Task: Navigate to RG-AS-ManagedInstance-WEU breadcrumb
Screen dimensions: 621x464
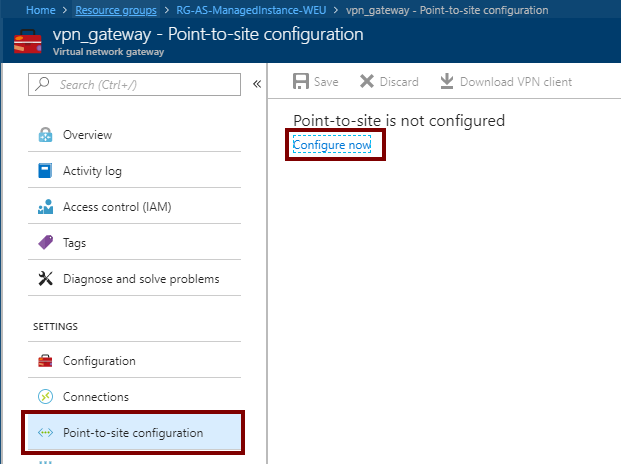Action: 251,10
